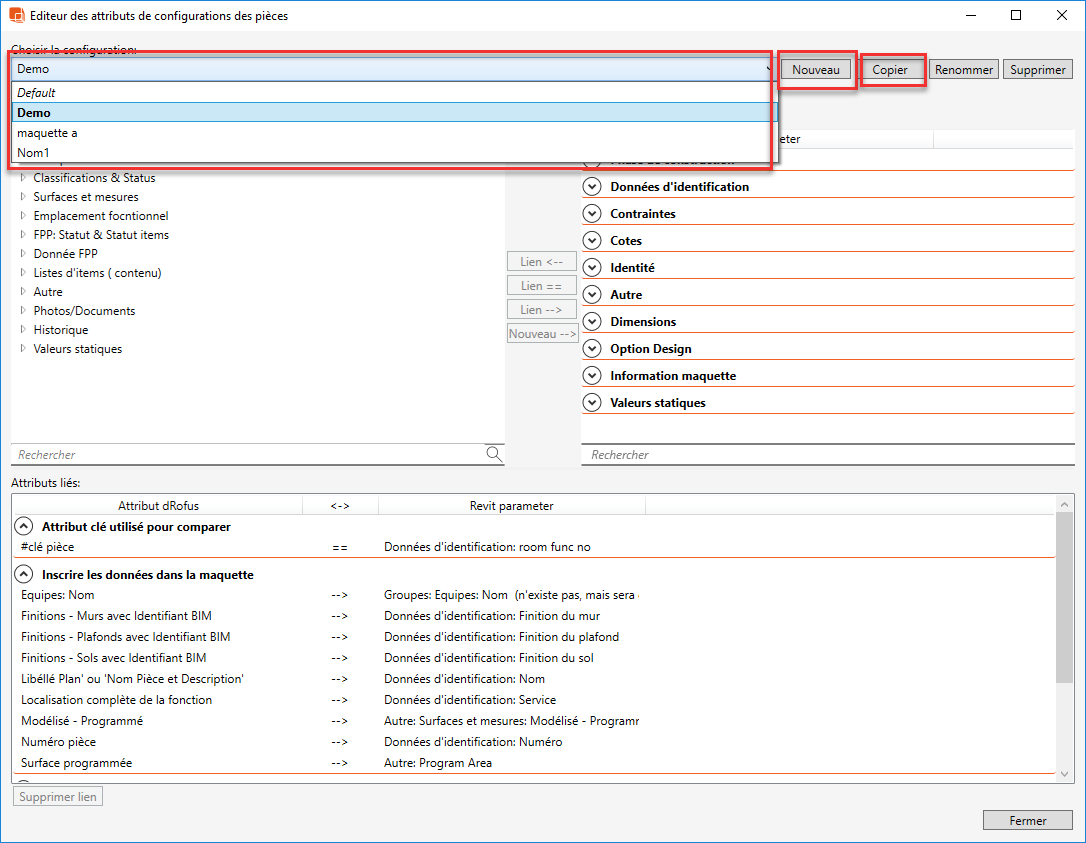Image resolution: width=1086 pixels, height=843 pixels.
Task: Pick 'Nom1' in the configuration dropdown
Action: (x=33, y=153)
